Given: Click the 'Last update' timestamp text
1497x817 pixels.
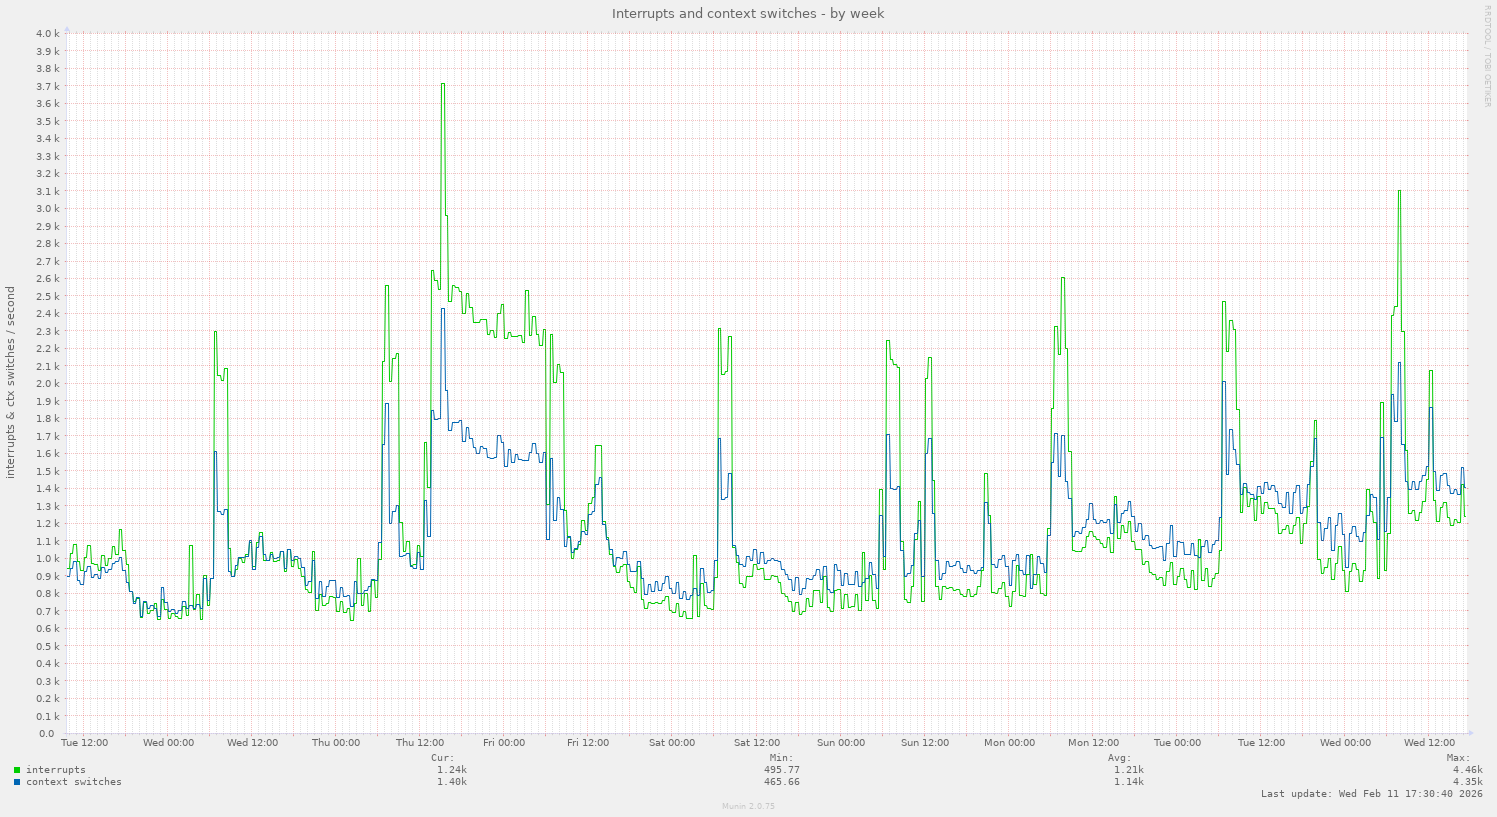Looking at the screenshot, I should pos(1372,794).
